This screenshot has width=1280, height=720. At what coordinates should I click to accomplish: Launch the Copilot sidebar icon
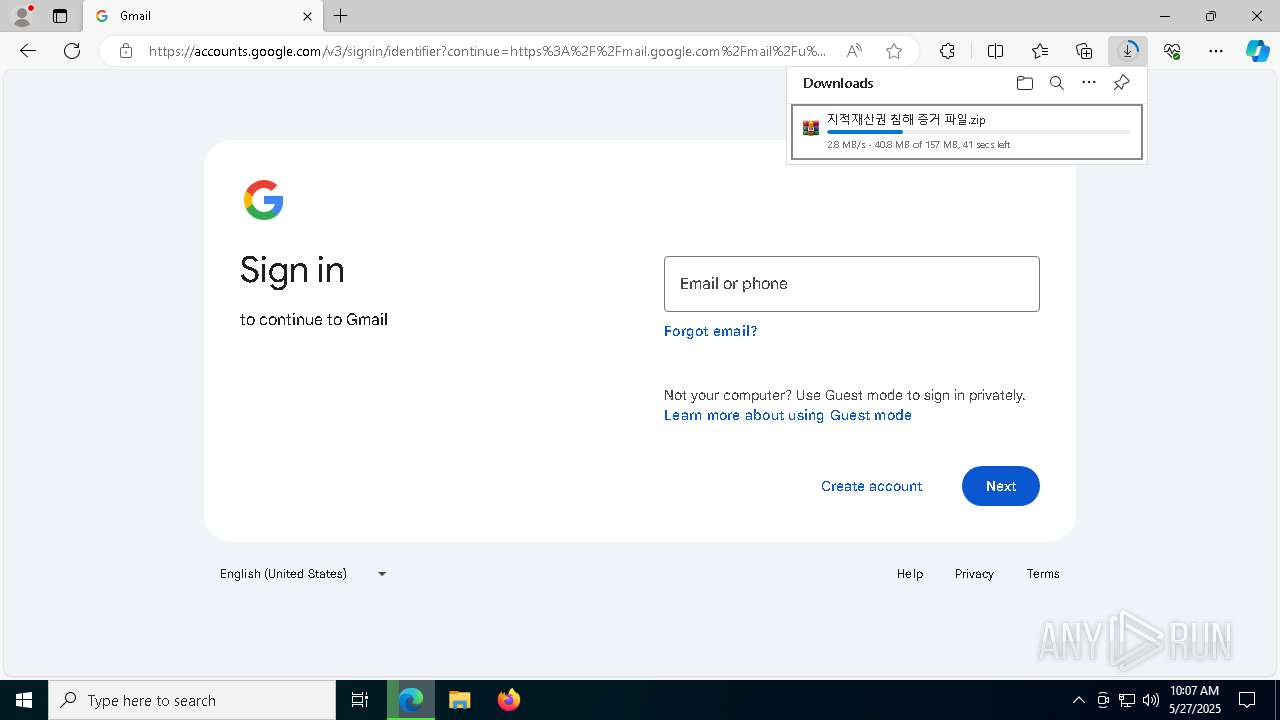[1257, 51]
